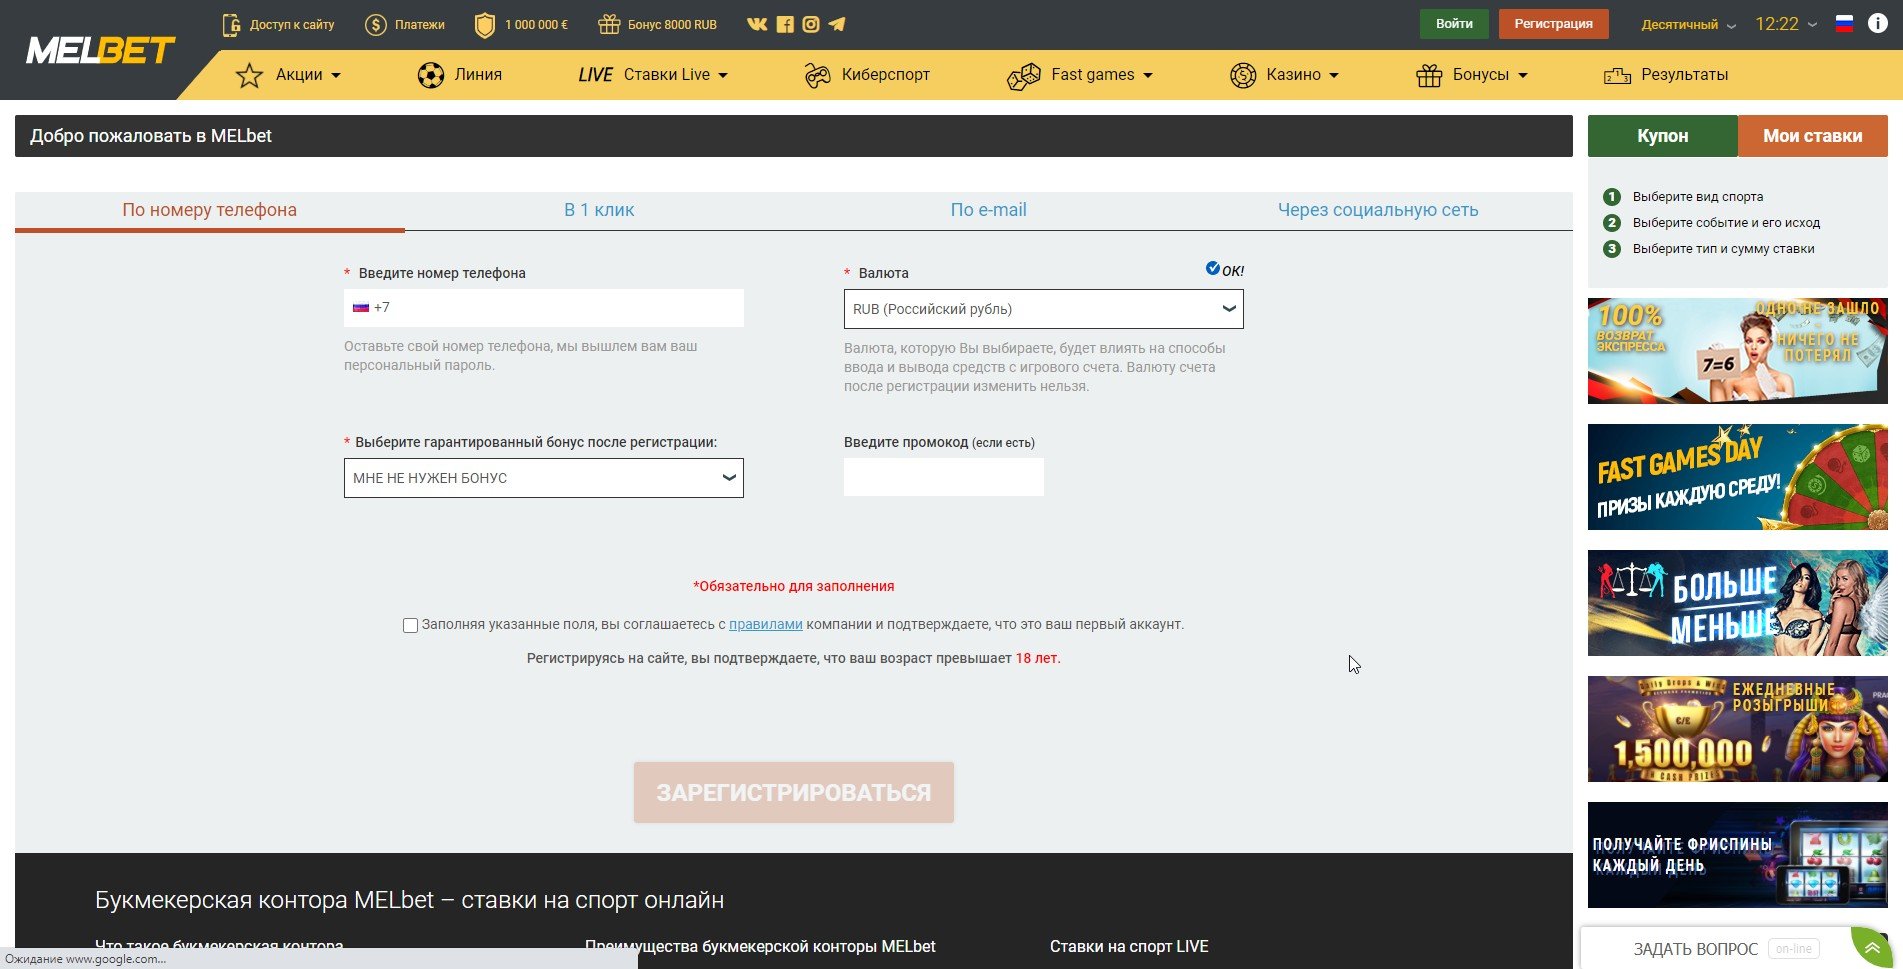Click the VK social network icon

757,24
